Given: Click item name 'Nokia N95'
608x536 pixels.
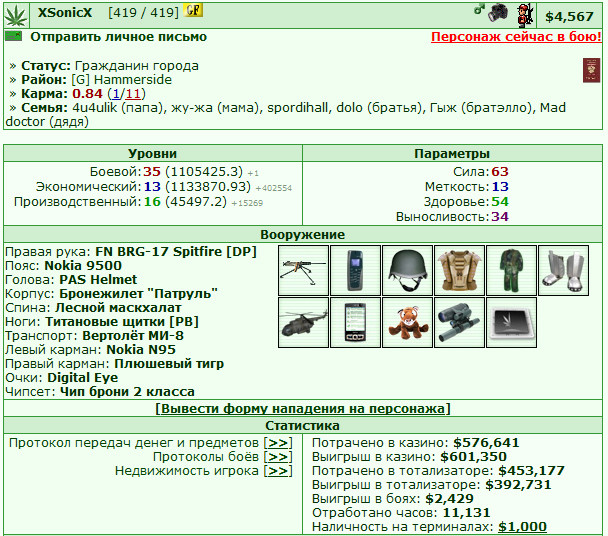Looking at the screenshot, I should (141, 349).
